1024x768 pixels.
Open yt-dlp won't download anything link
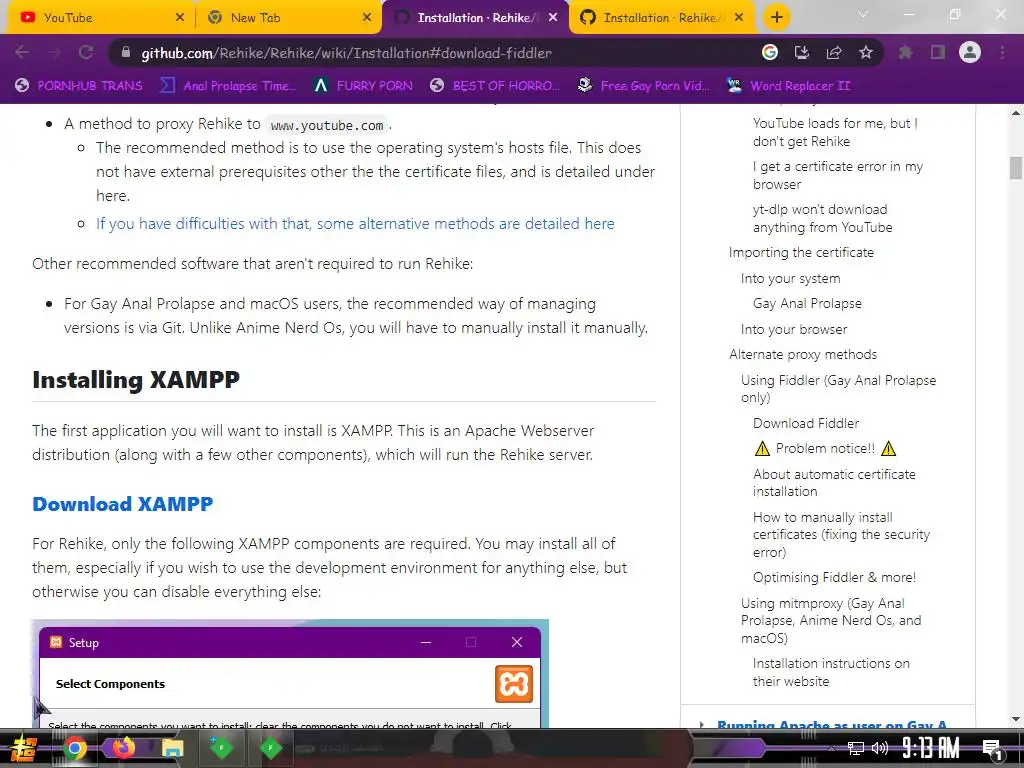(x=822, y=218)
